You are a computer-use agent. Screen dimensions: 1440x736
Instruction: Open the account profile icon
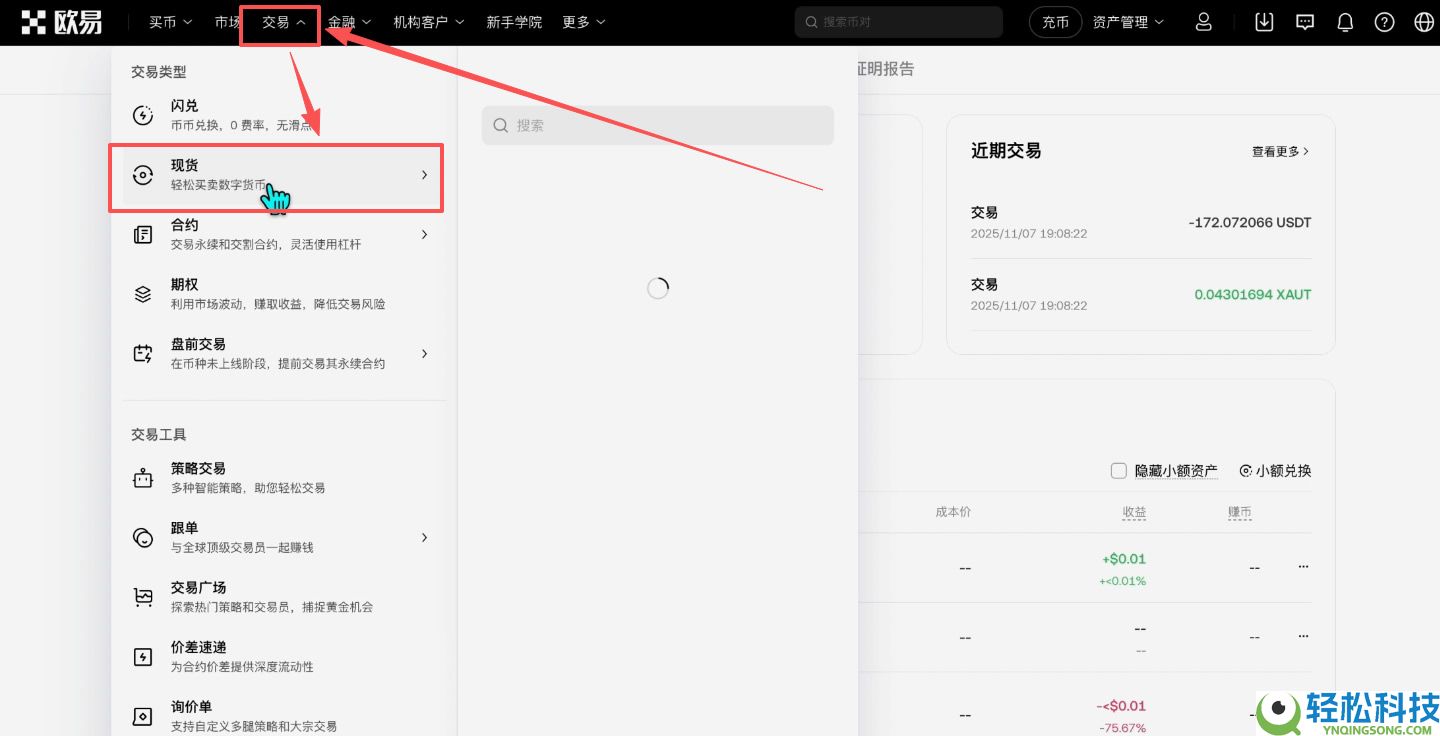pos(1203,21)
